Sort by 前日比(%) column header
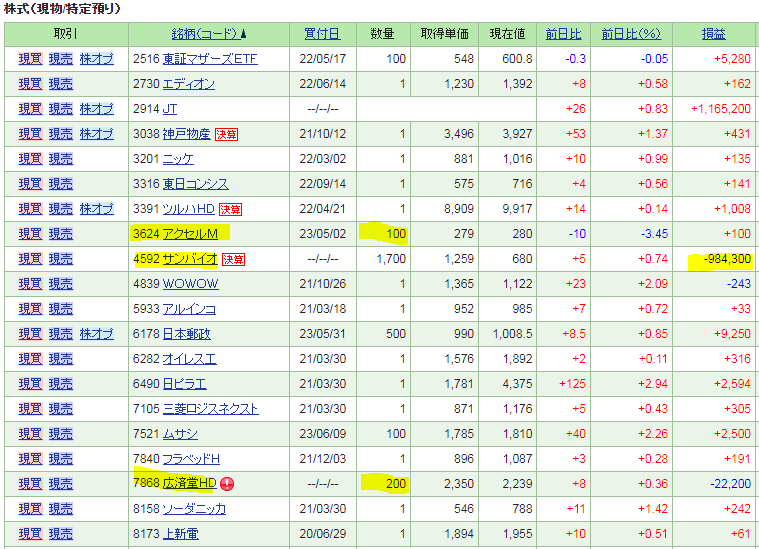The width and height of the screenshot is (759, 549). click(x=631, y=34)
